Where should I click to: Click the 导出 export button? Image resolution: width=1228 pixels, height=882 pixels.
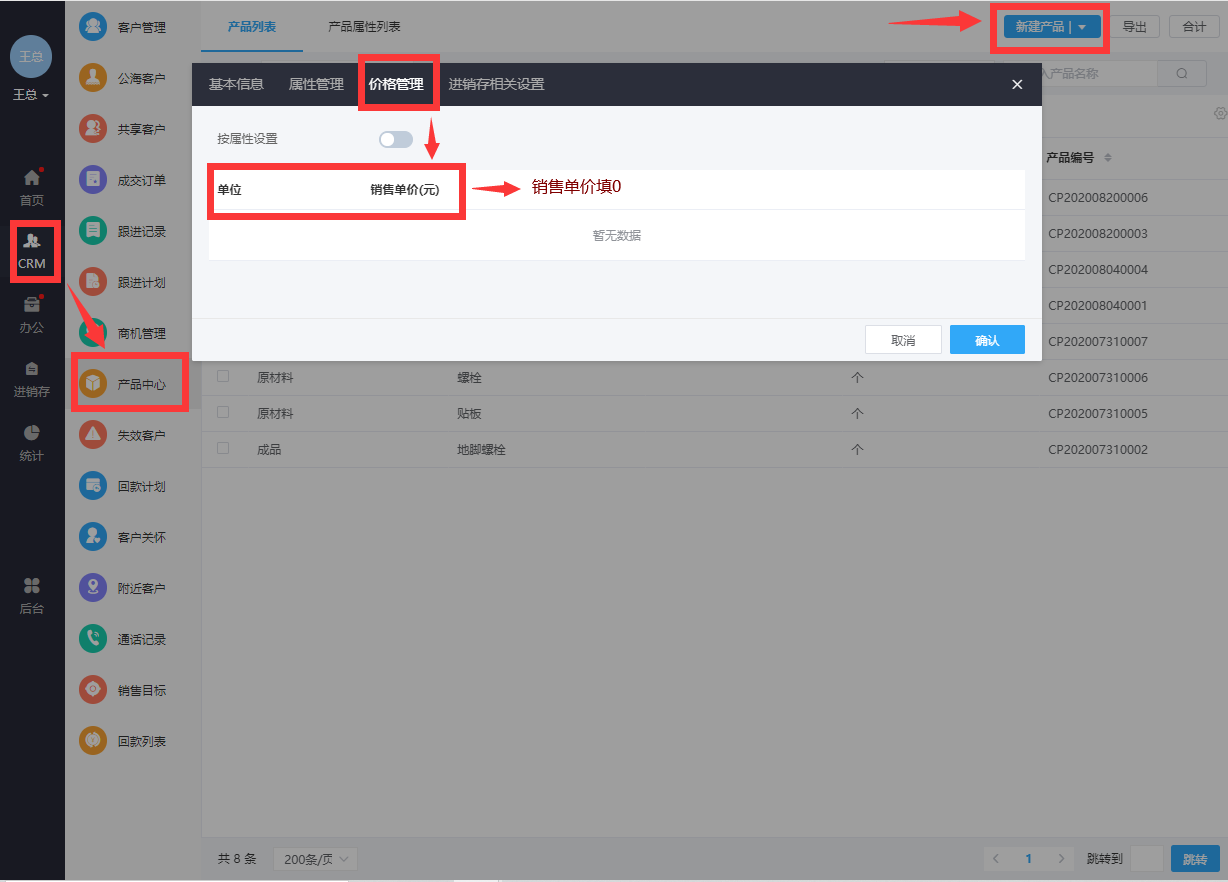1135,27
